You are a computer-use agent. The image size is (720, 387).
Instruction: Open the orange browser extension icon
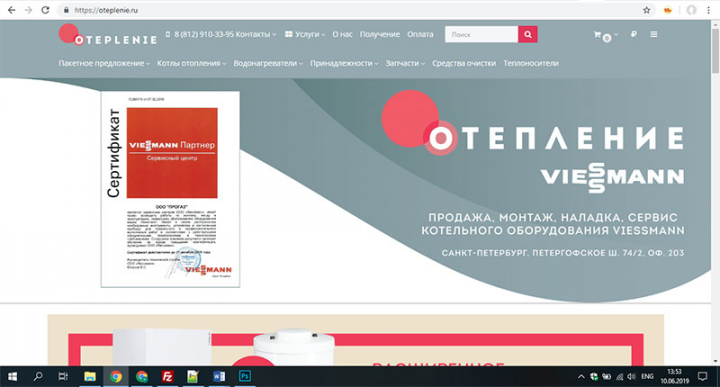668,10
